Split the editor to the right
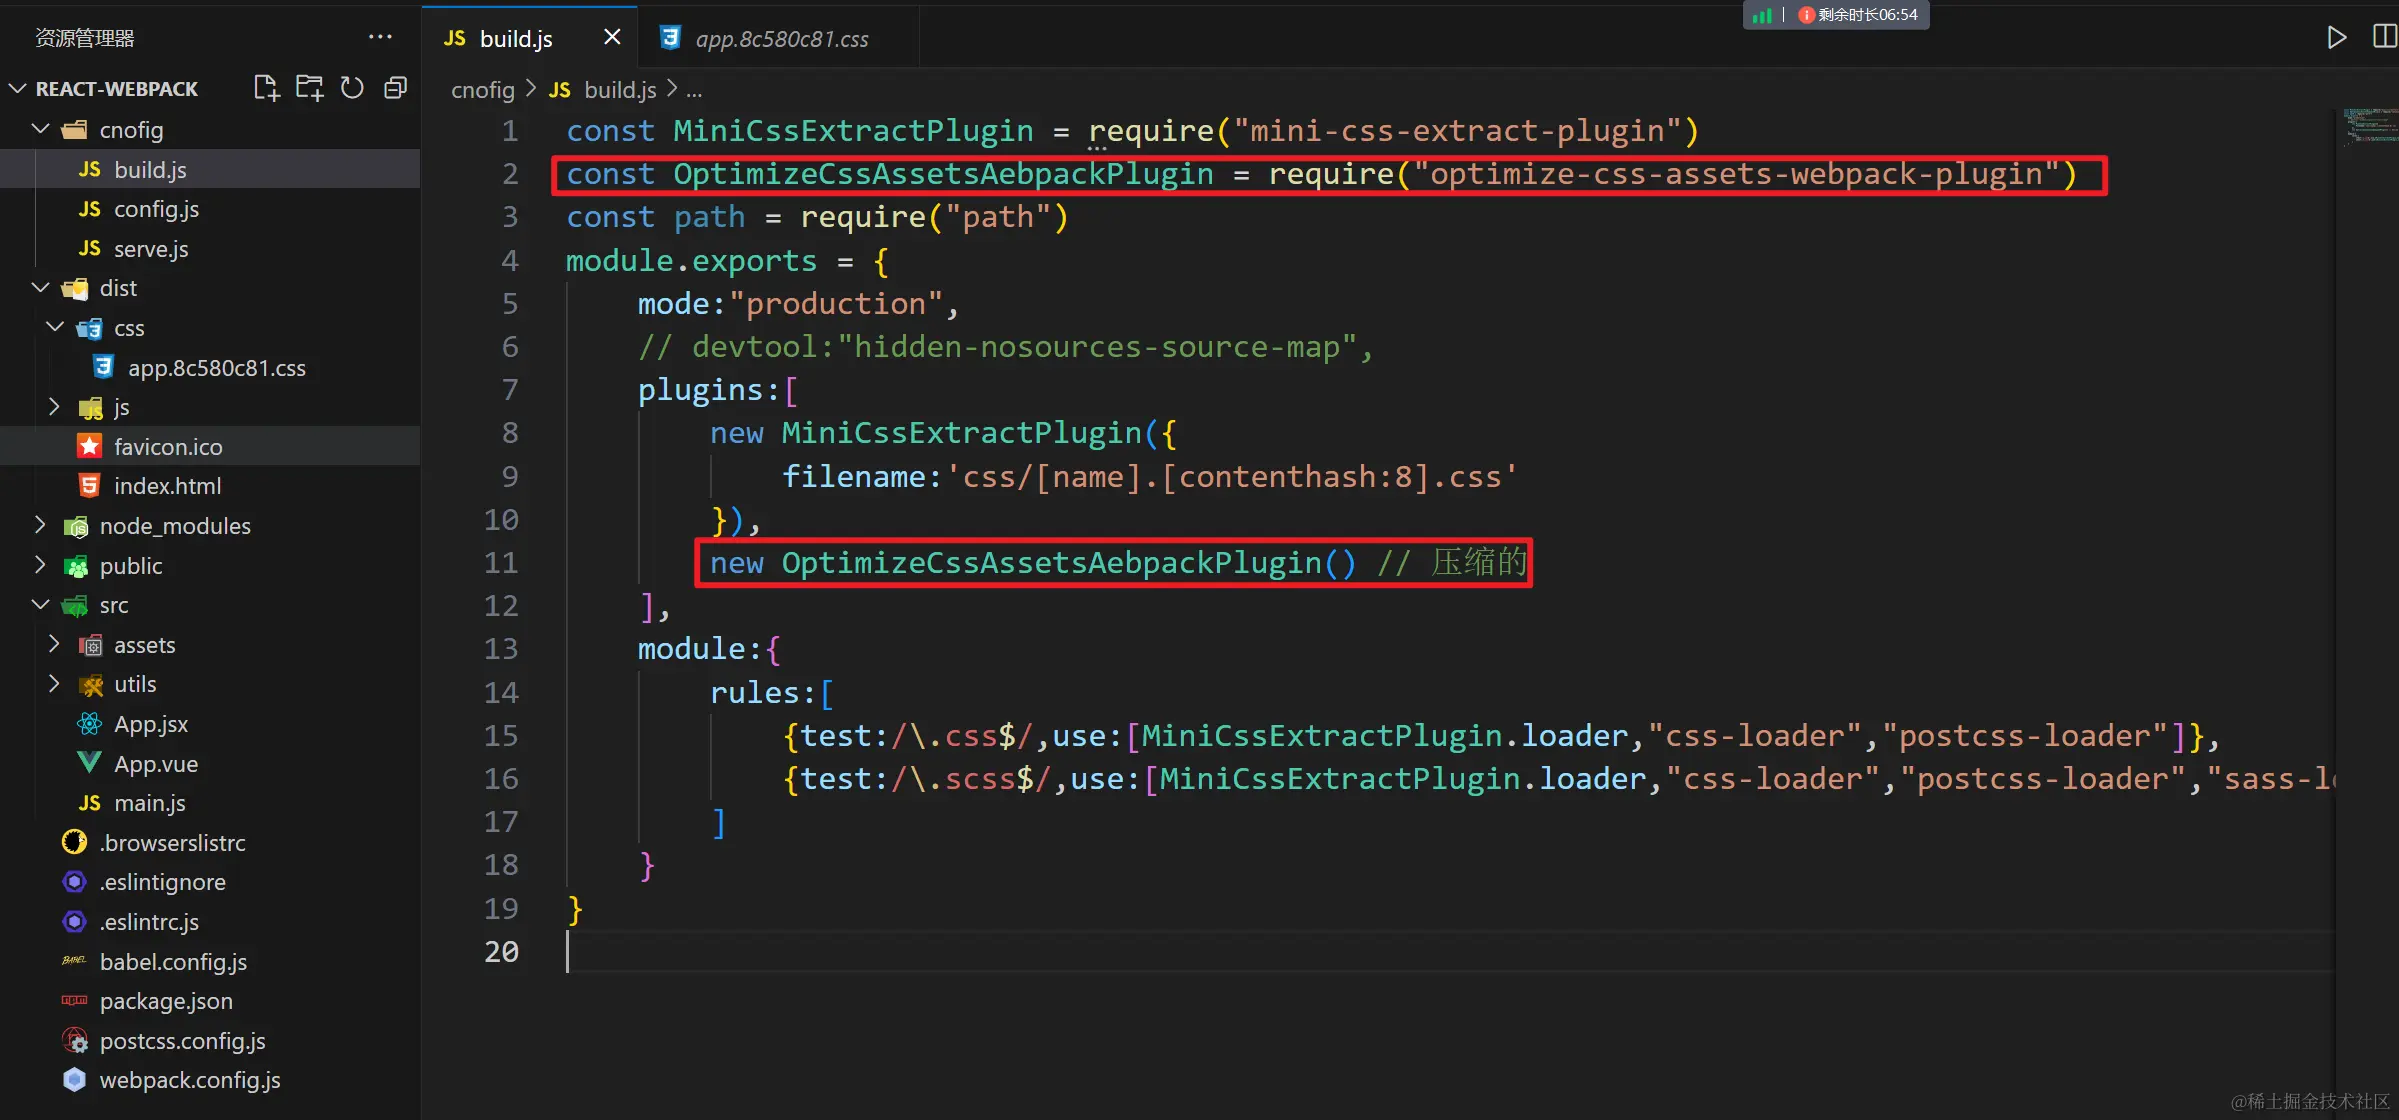 click(x=2384, y=38)
